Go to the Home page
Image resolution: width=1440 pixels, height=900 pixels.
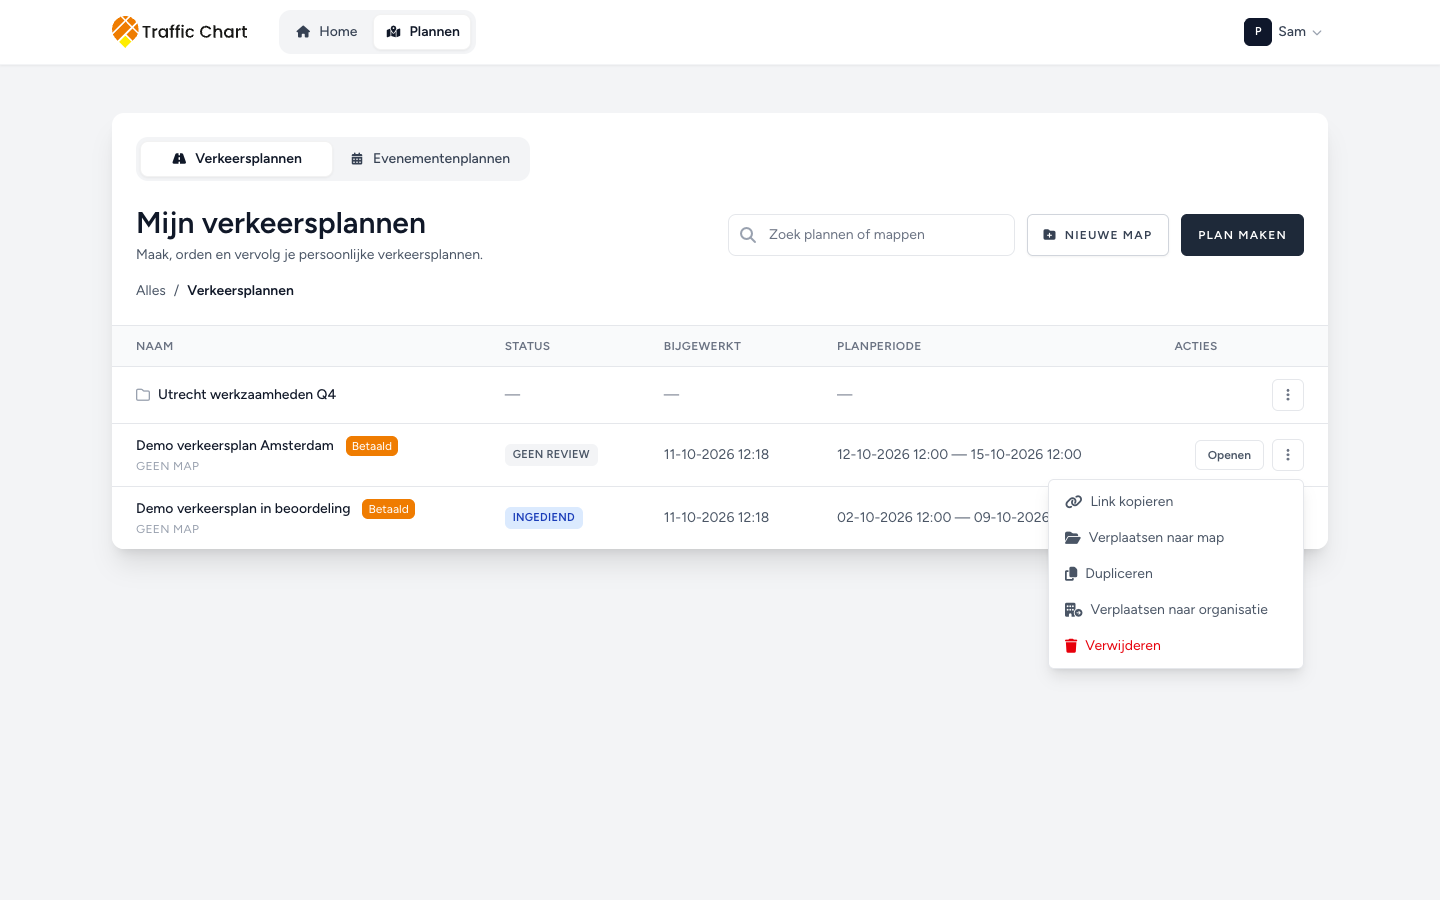[327, 32]
